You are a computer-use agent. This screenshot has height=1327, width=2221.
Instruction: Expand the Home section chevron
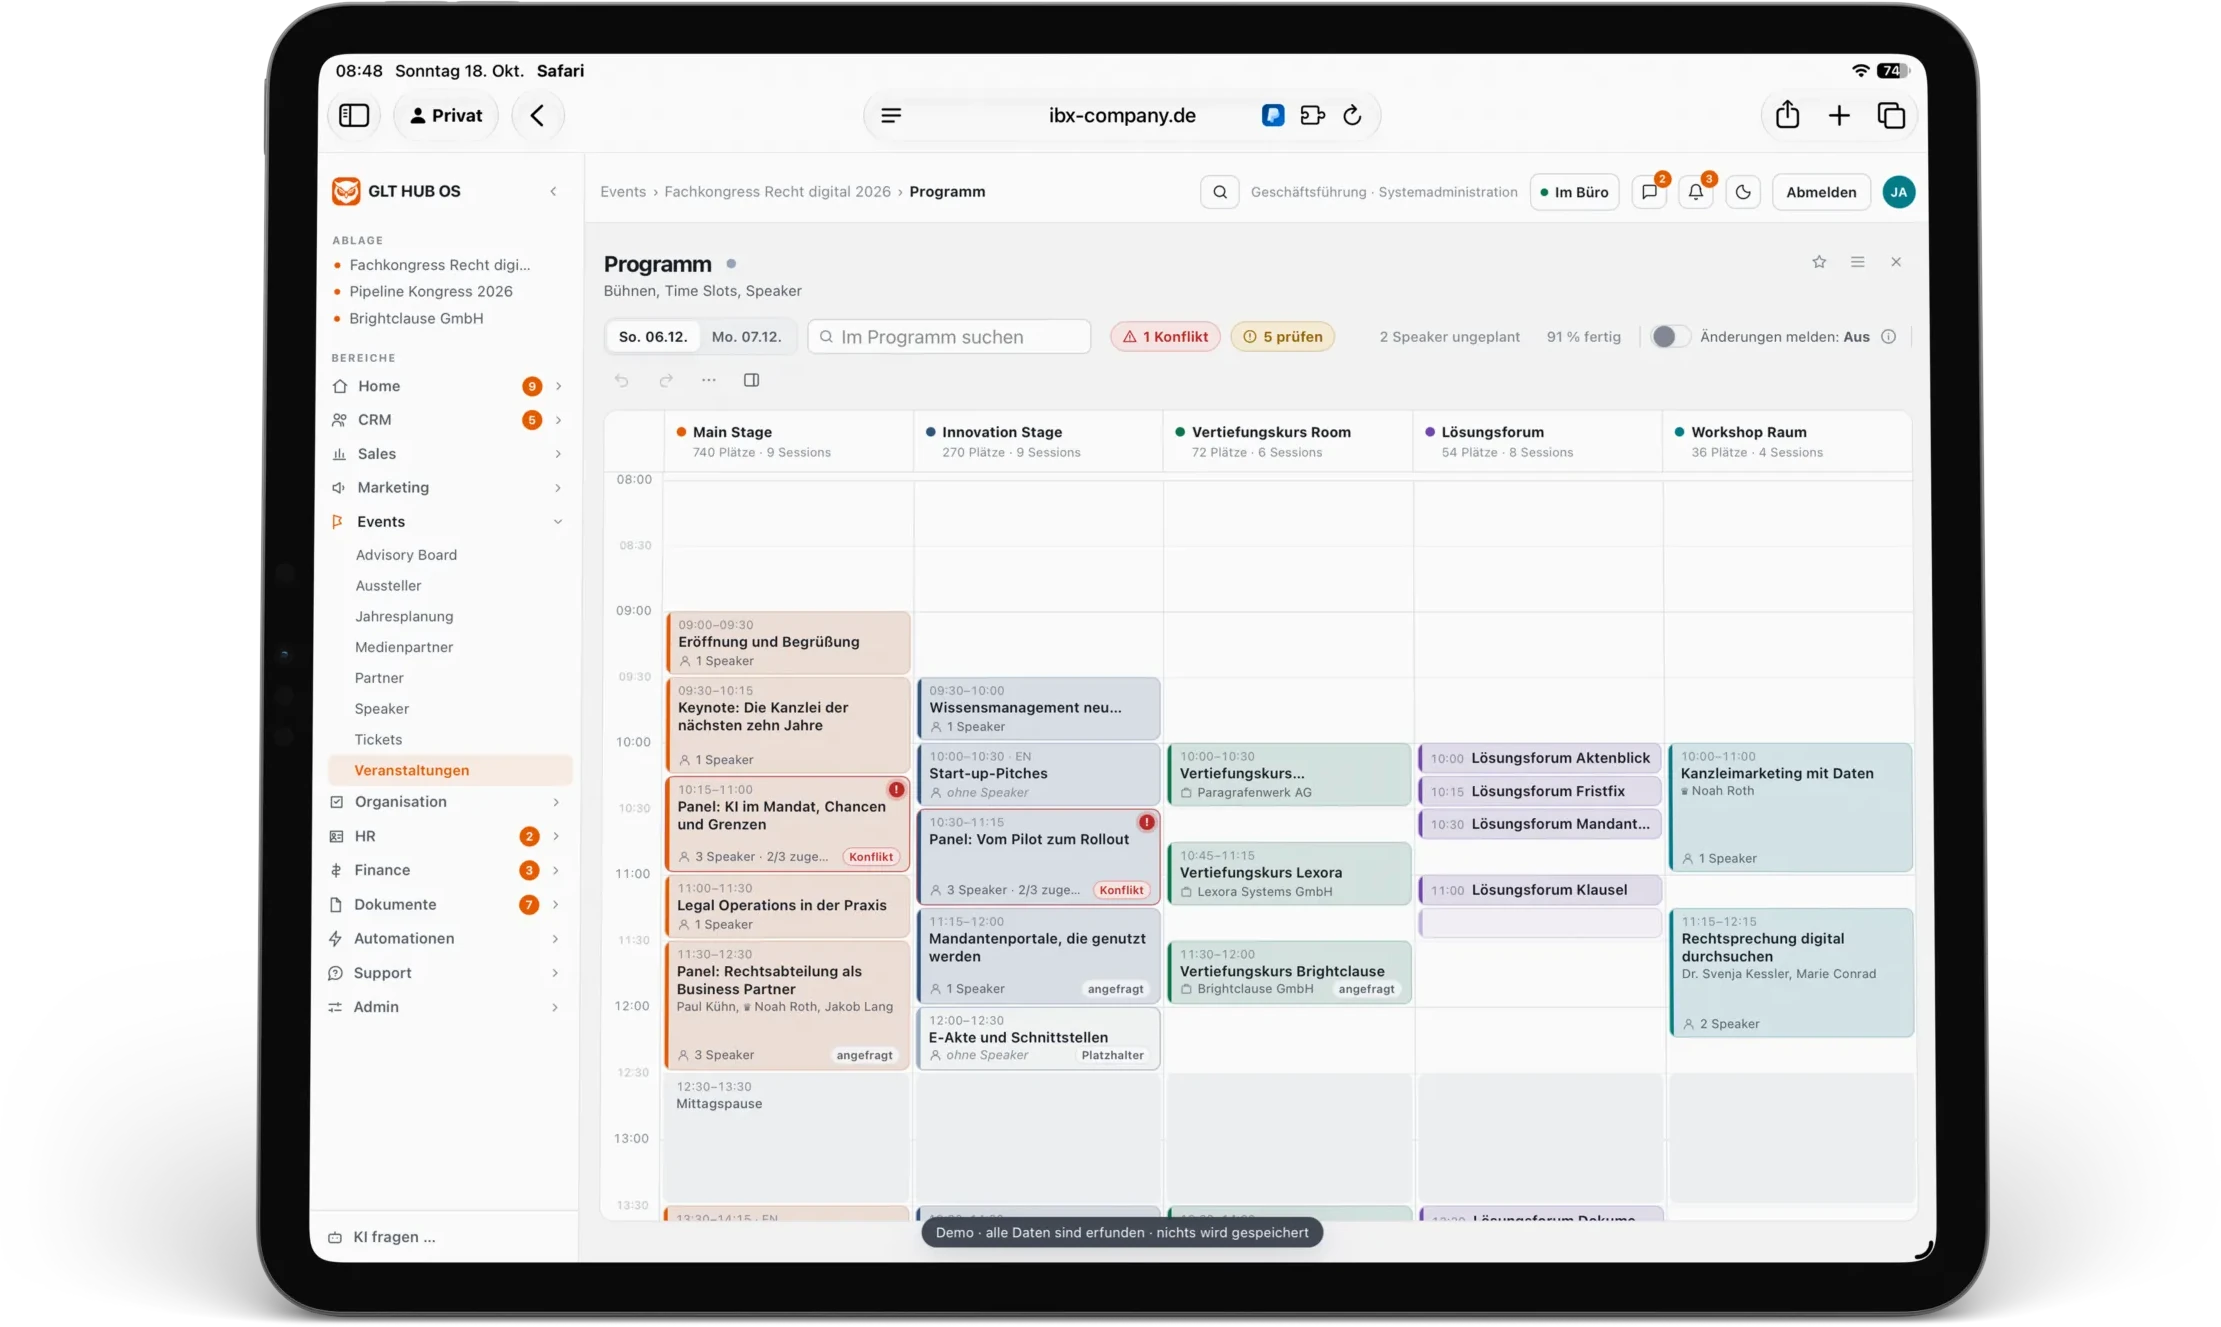coord(558,386)
